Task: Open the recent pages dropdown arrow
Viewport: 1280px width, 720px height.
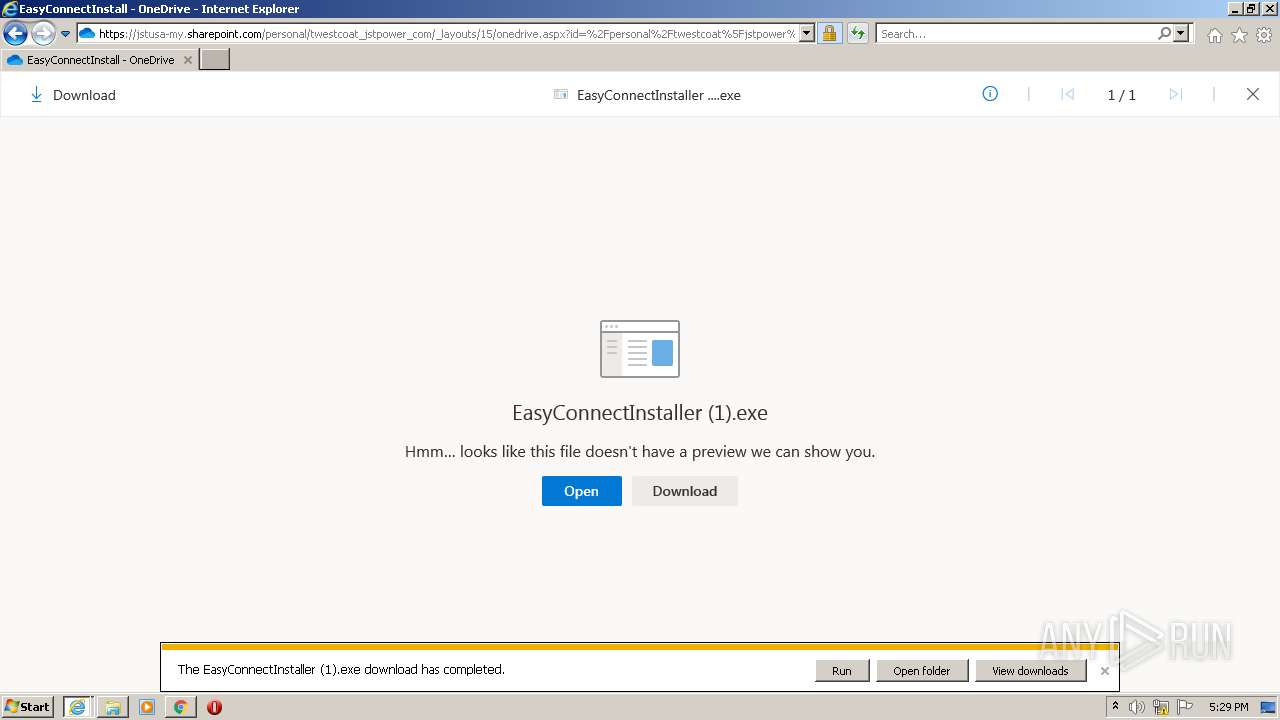Action: coord(66,34)
